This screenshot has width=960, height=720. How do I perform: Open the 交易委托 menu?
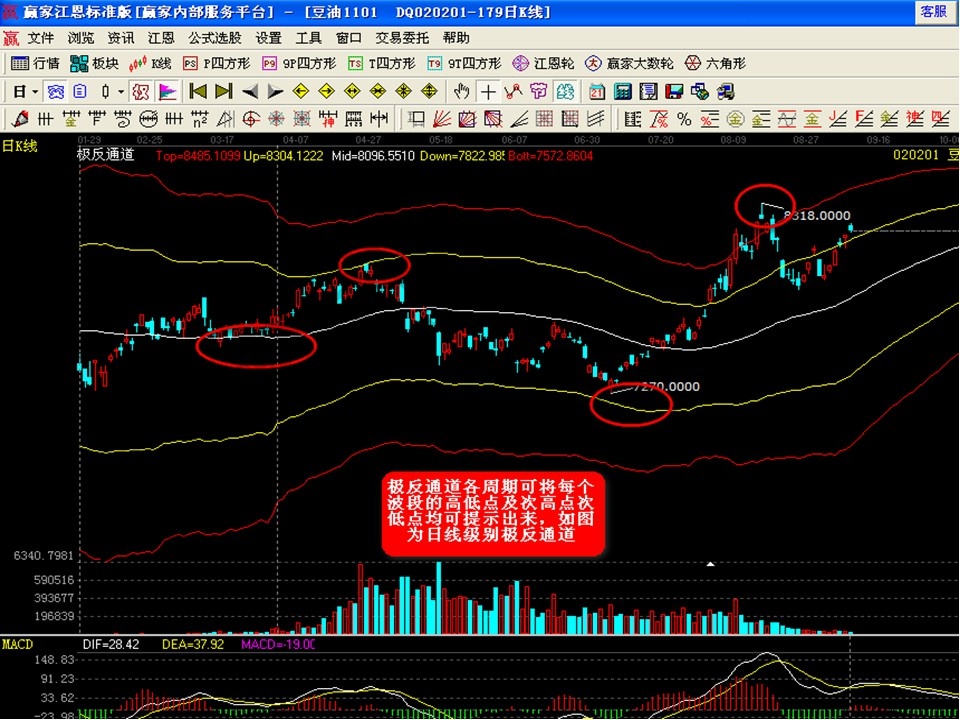point(402,38)
